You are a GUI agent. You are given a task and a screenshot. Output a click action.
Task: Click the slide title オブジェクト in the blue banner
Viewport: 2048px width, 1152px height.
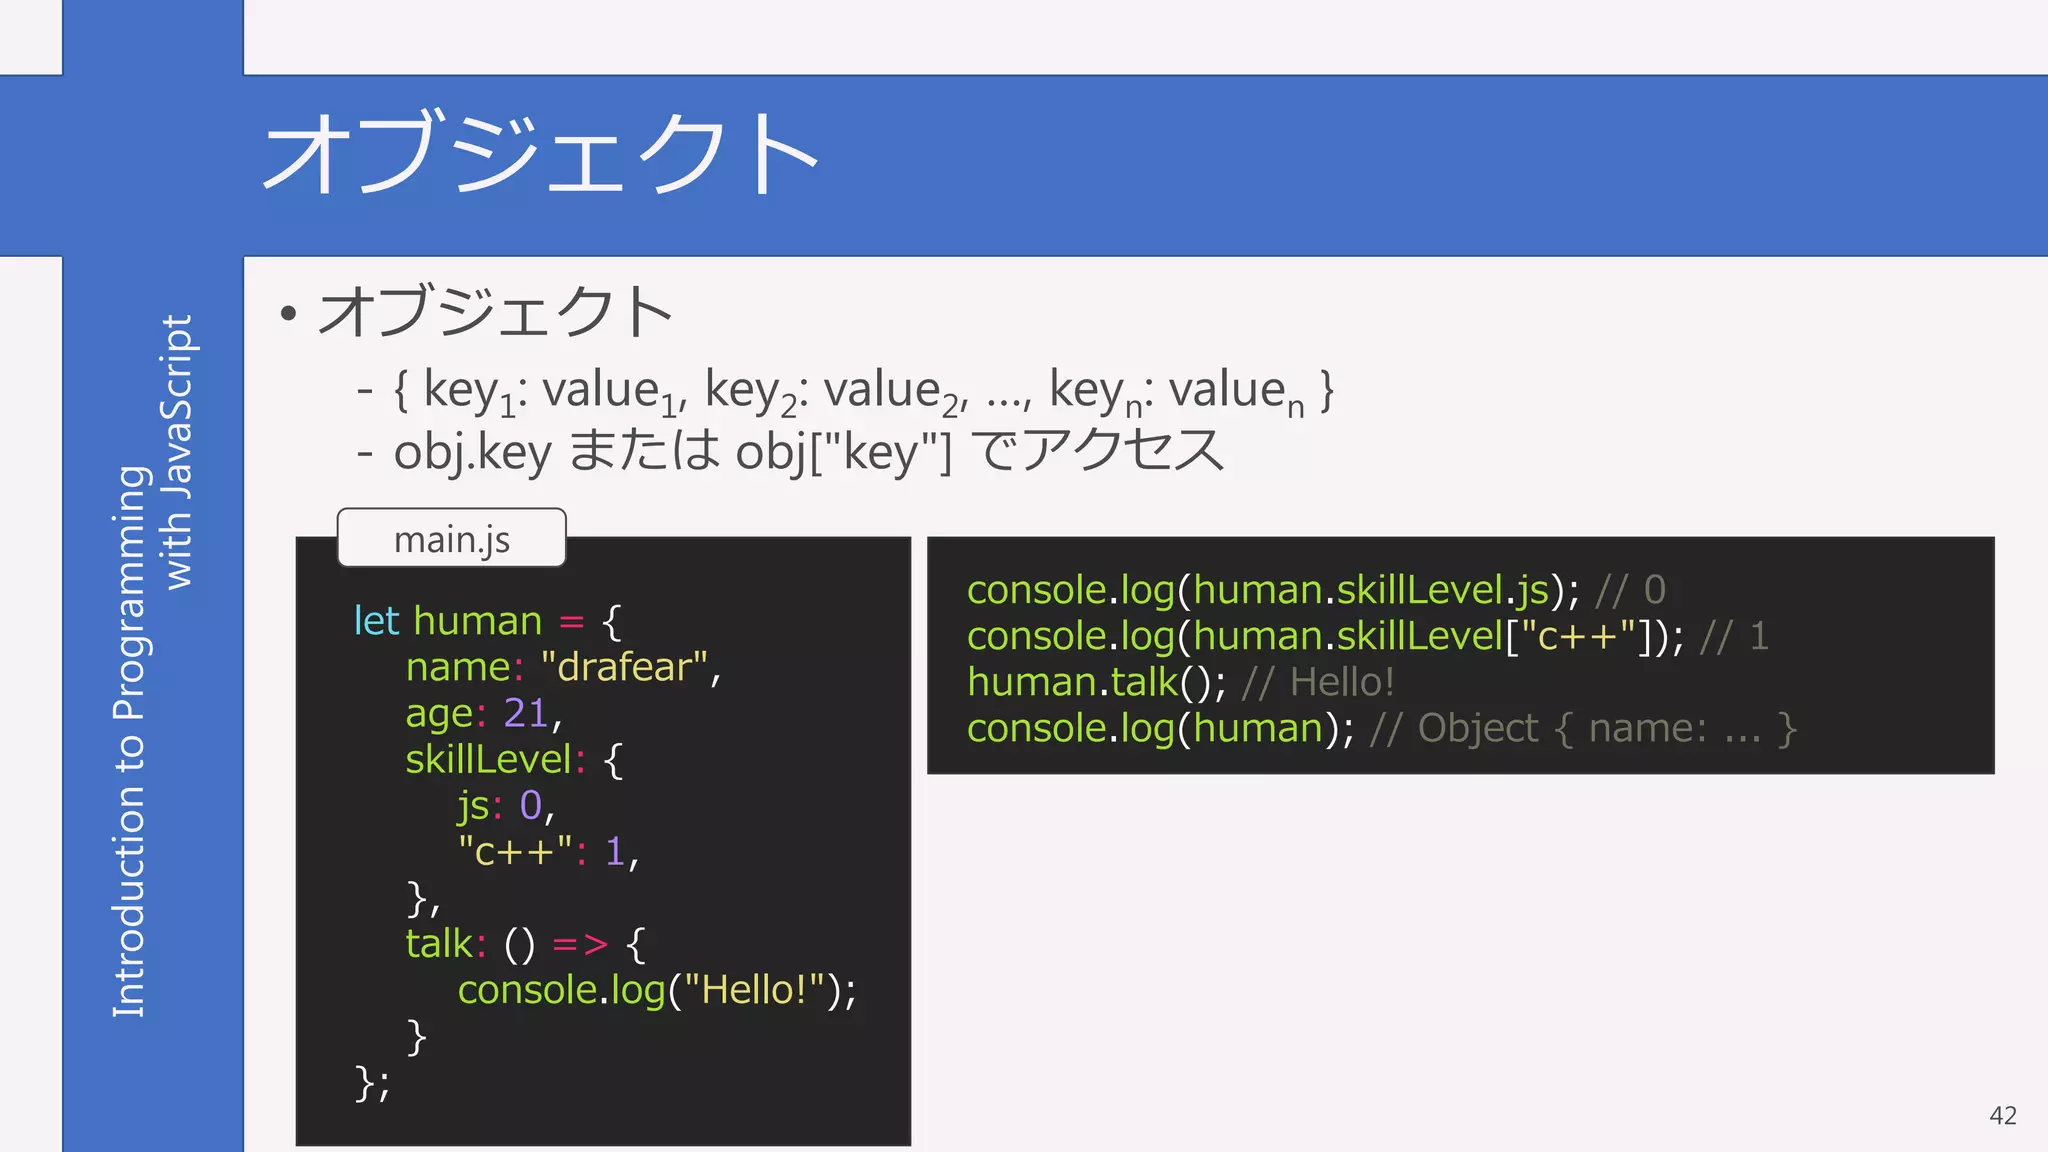(541, 153)
